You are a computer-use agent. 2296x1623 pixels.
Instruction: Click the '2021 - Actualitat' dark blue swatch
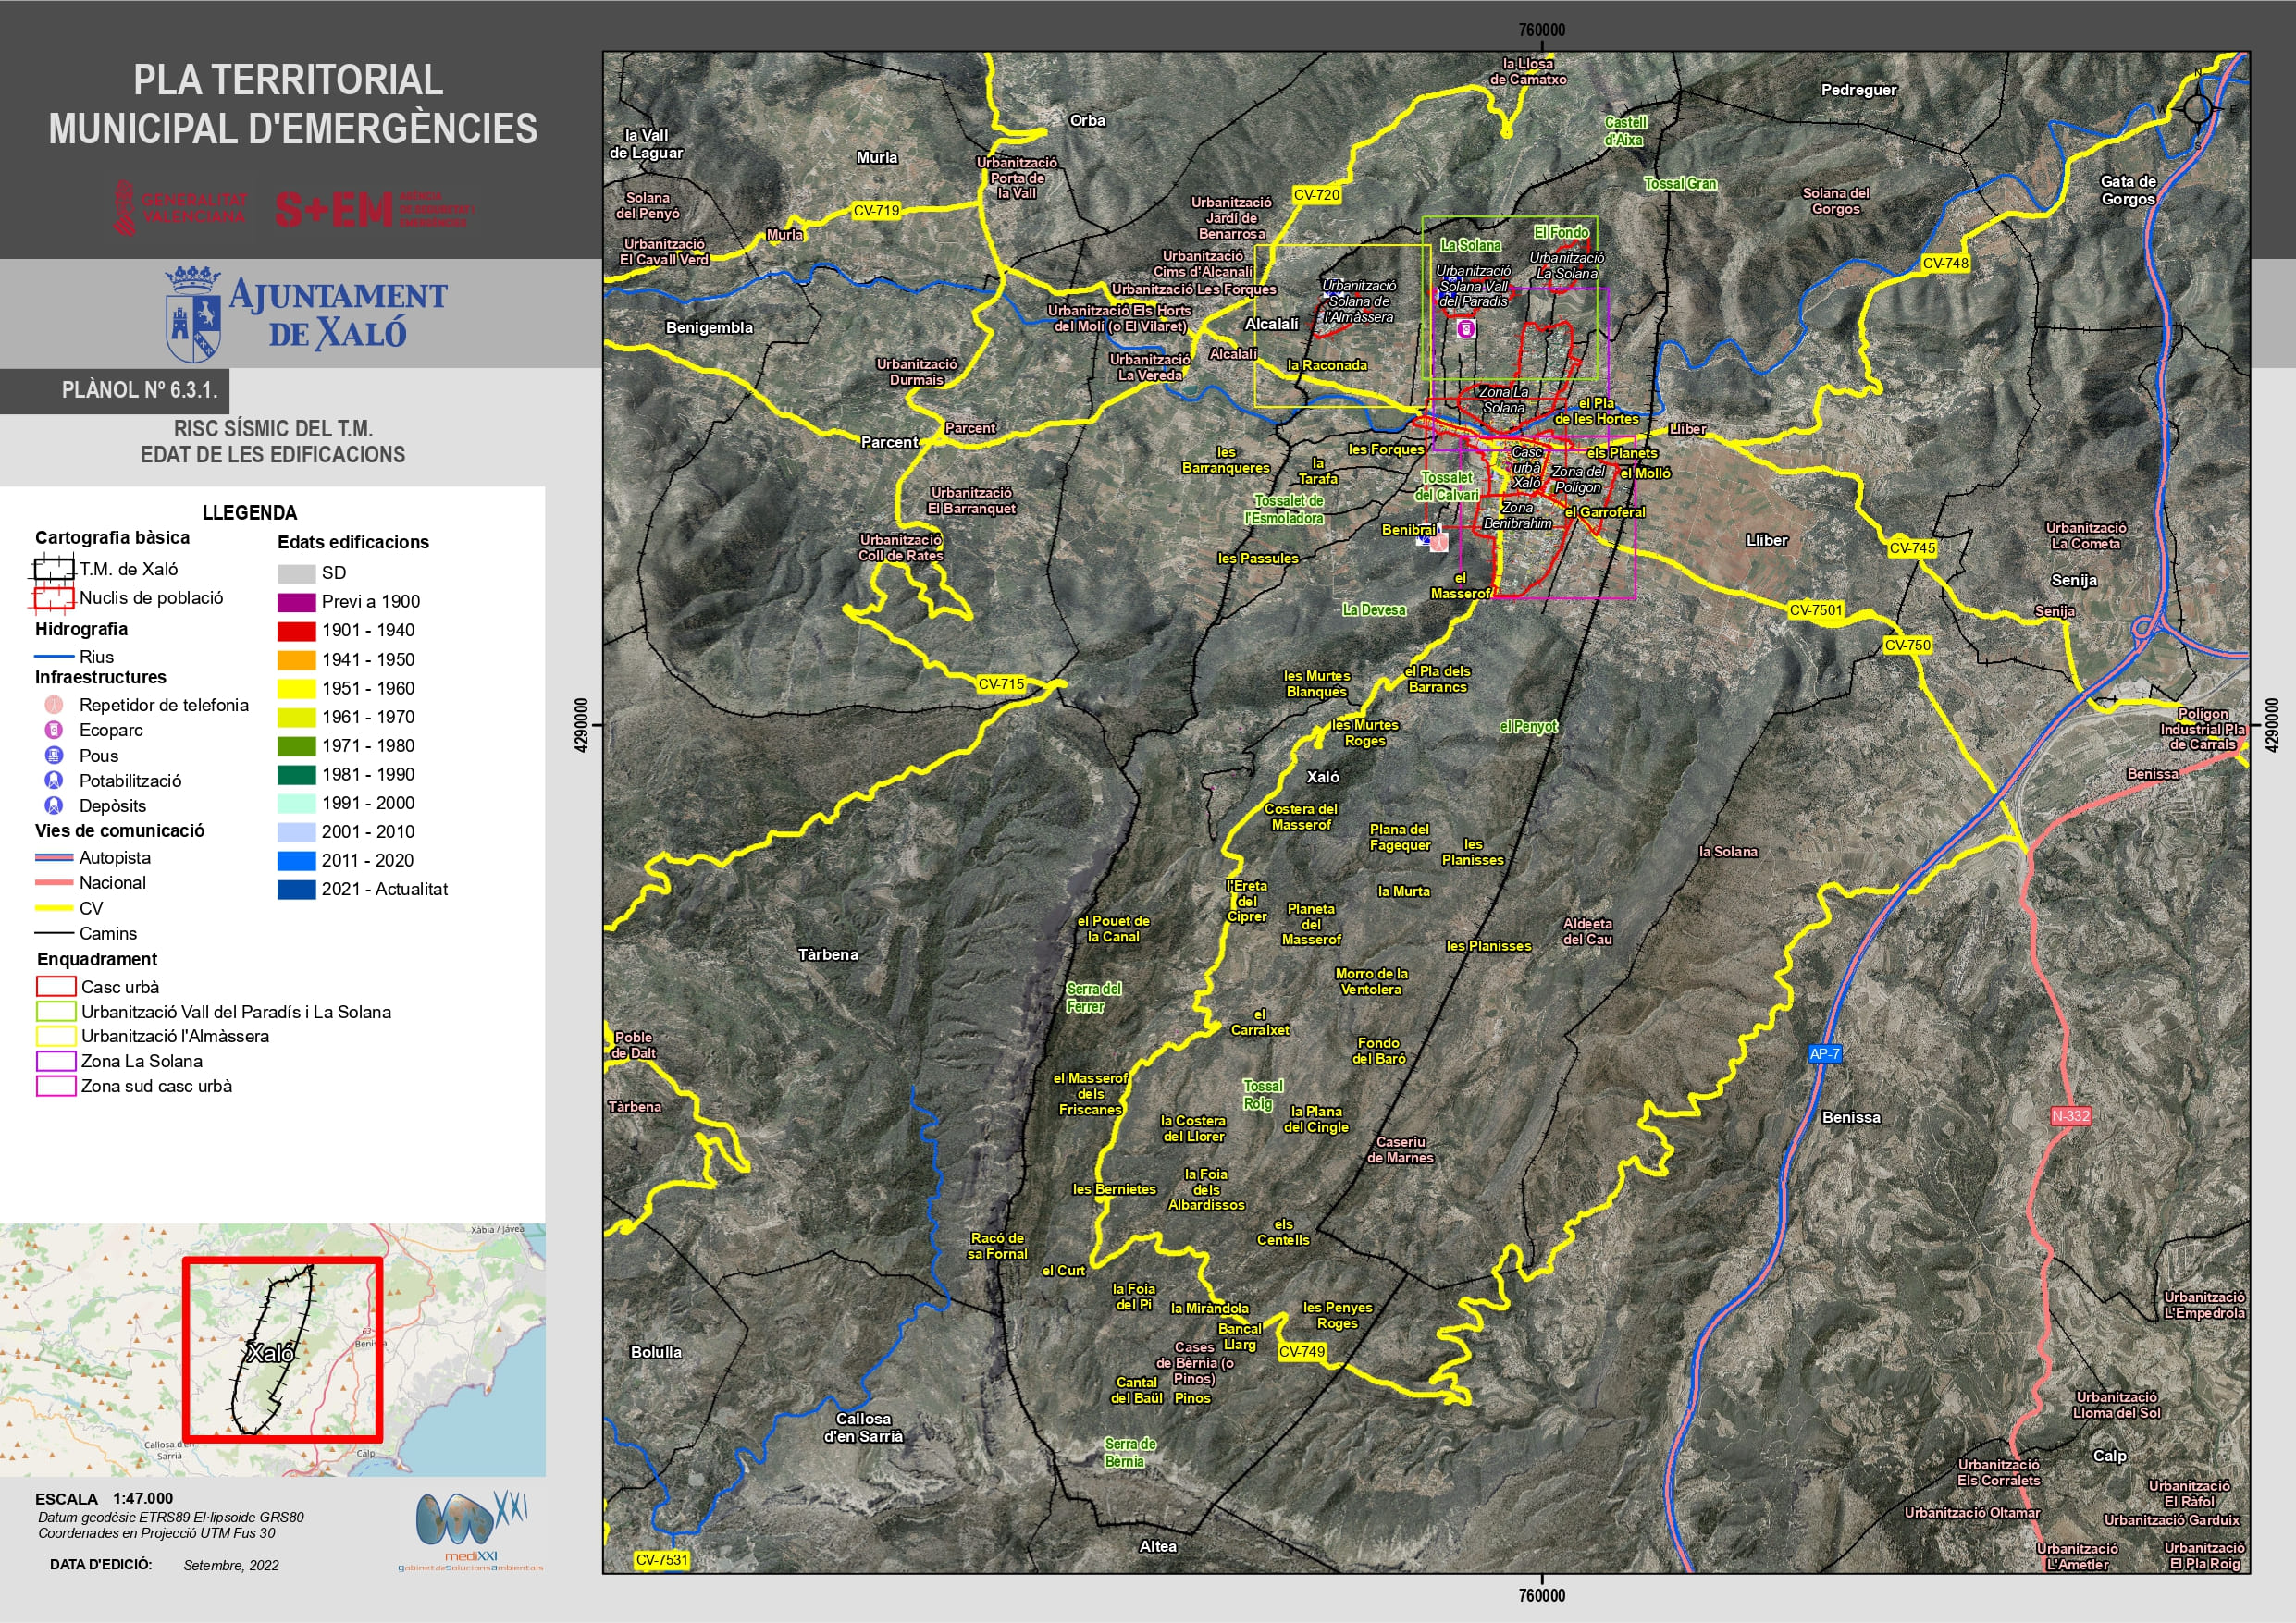point(296,889)
